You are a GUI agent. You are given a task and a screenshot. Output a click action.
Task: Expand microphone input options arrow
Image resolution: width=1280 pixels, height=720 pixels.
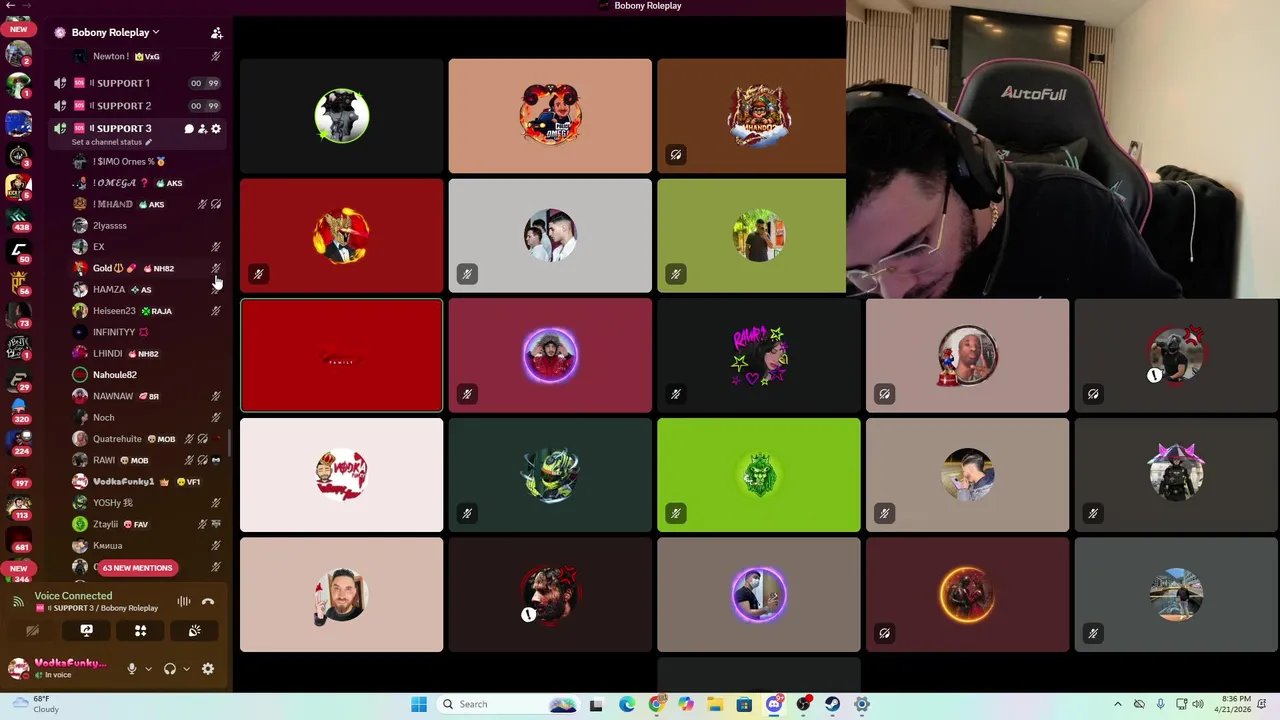[148, 669]
